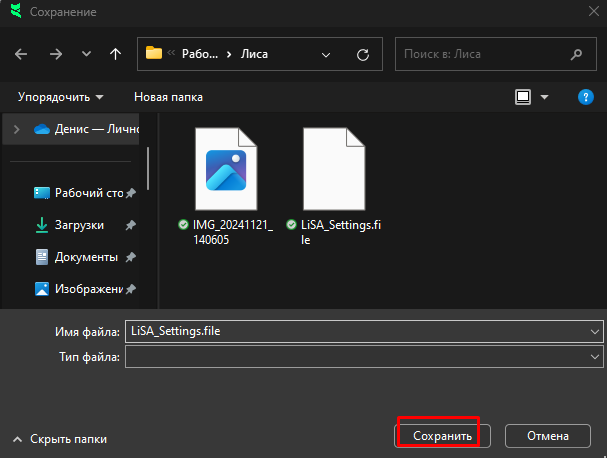Click the view layout icon

[522, 97]
